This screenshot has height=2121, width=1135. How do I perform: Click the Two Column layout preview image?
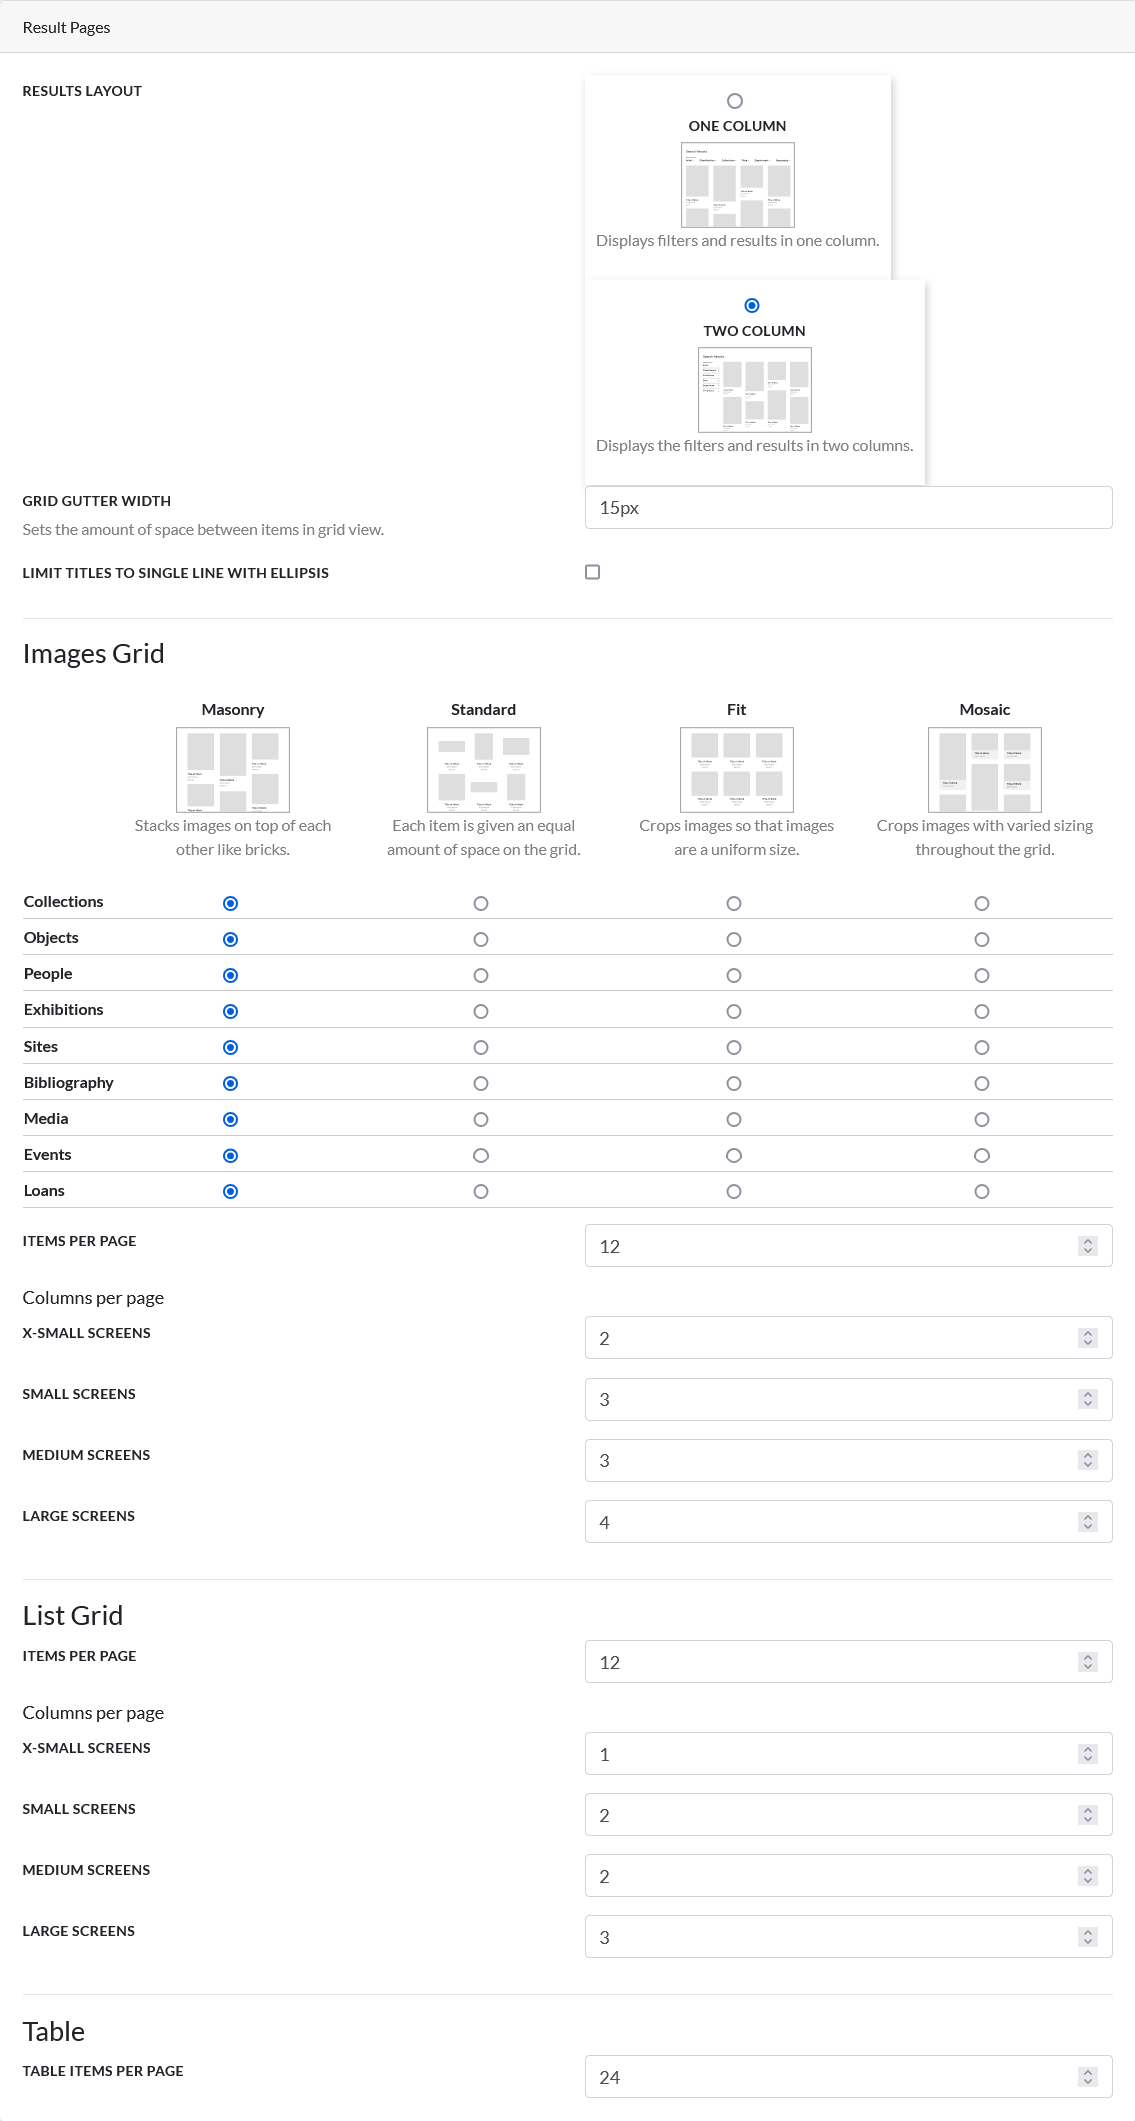(x=754, y=390)
